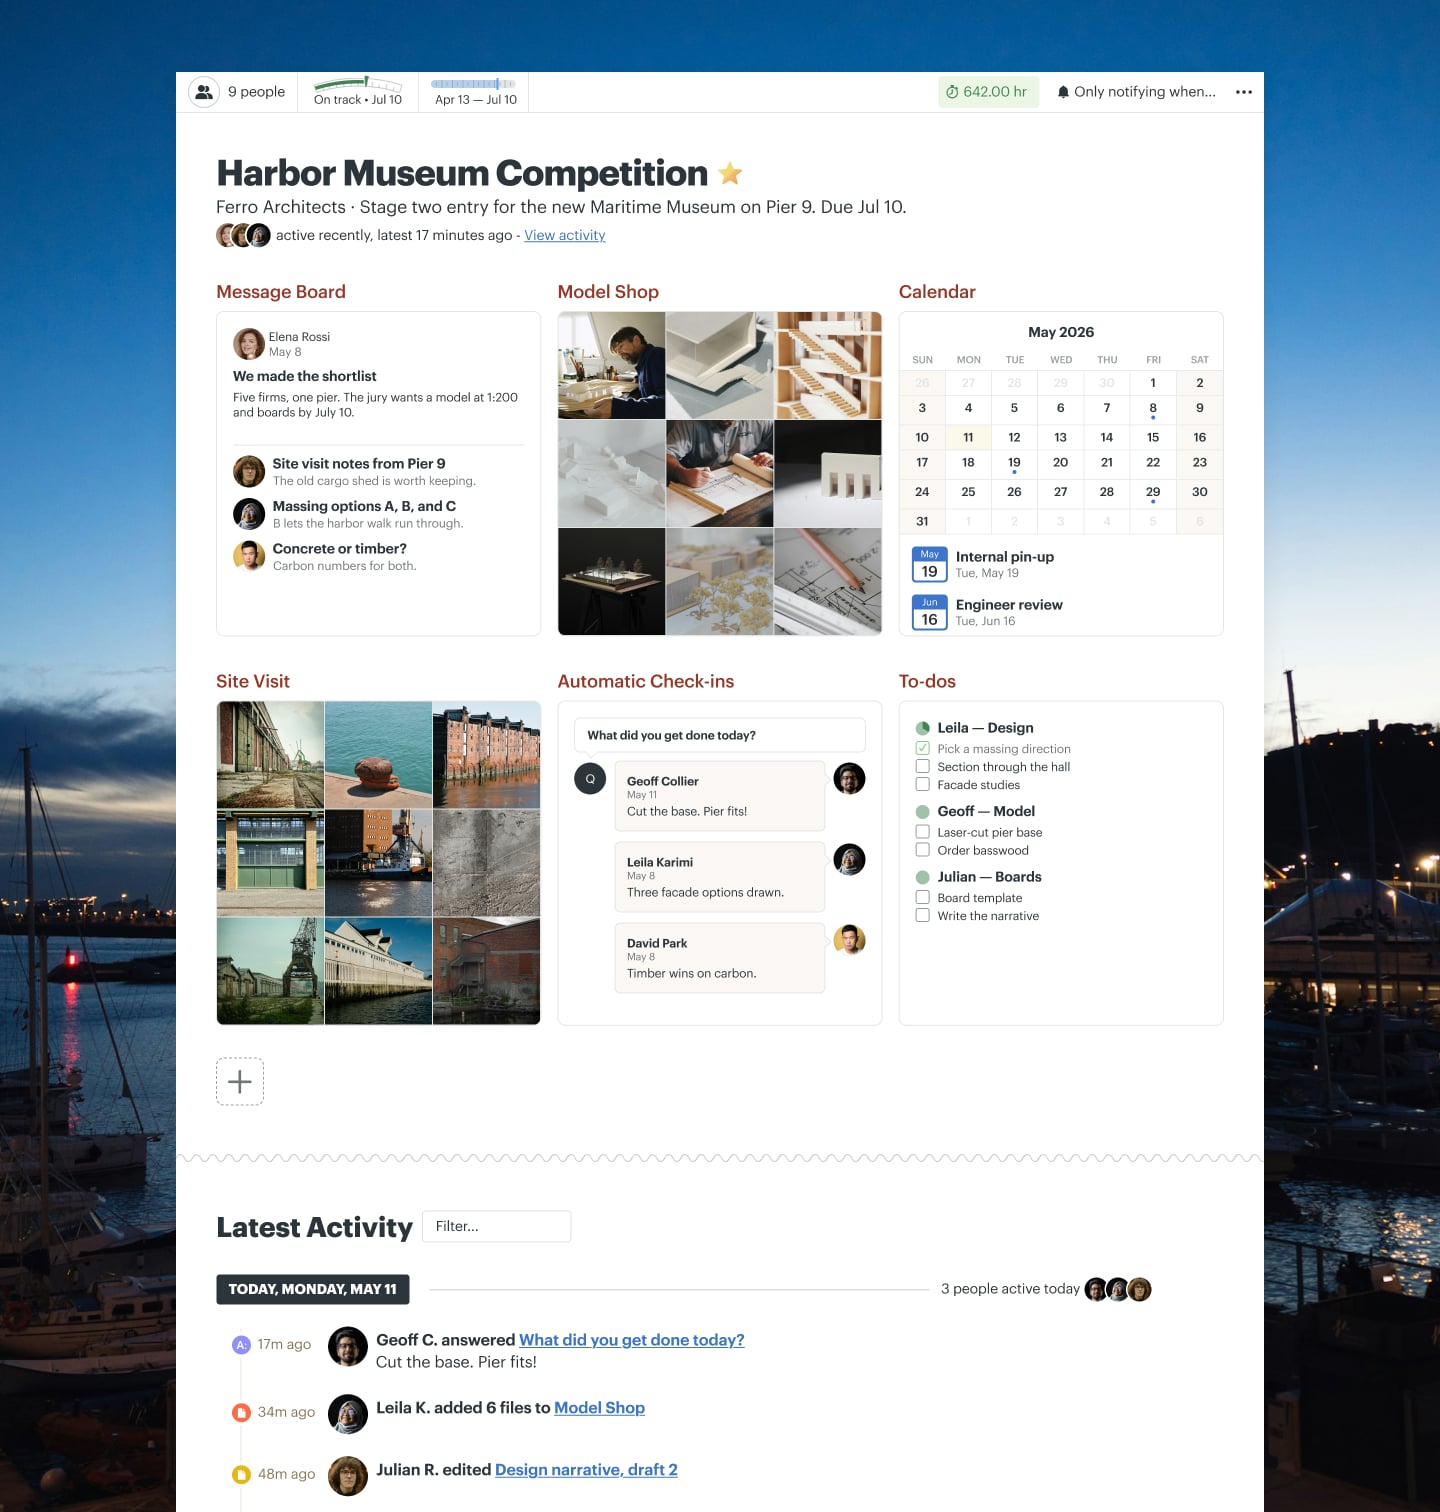Open Site Visit rusty mooring bollard photo
This screenshot has height=1512, width=1440.
pyautogui.click(x=378, y=755)
